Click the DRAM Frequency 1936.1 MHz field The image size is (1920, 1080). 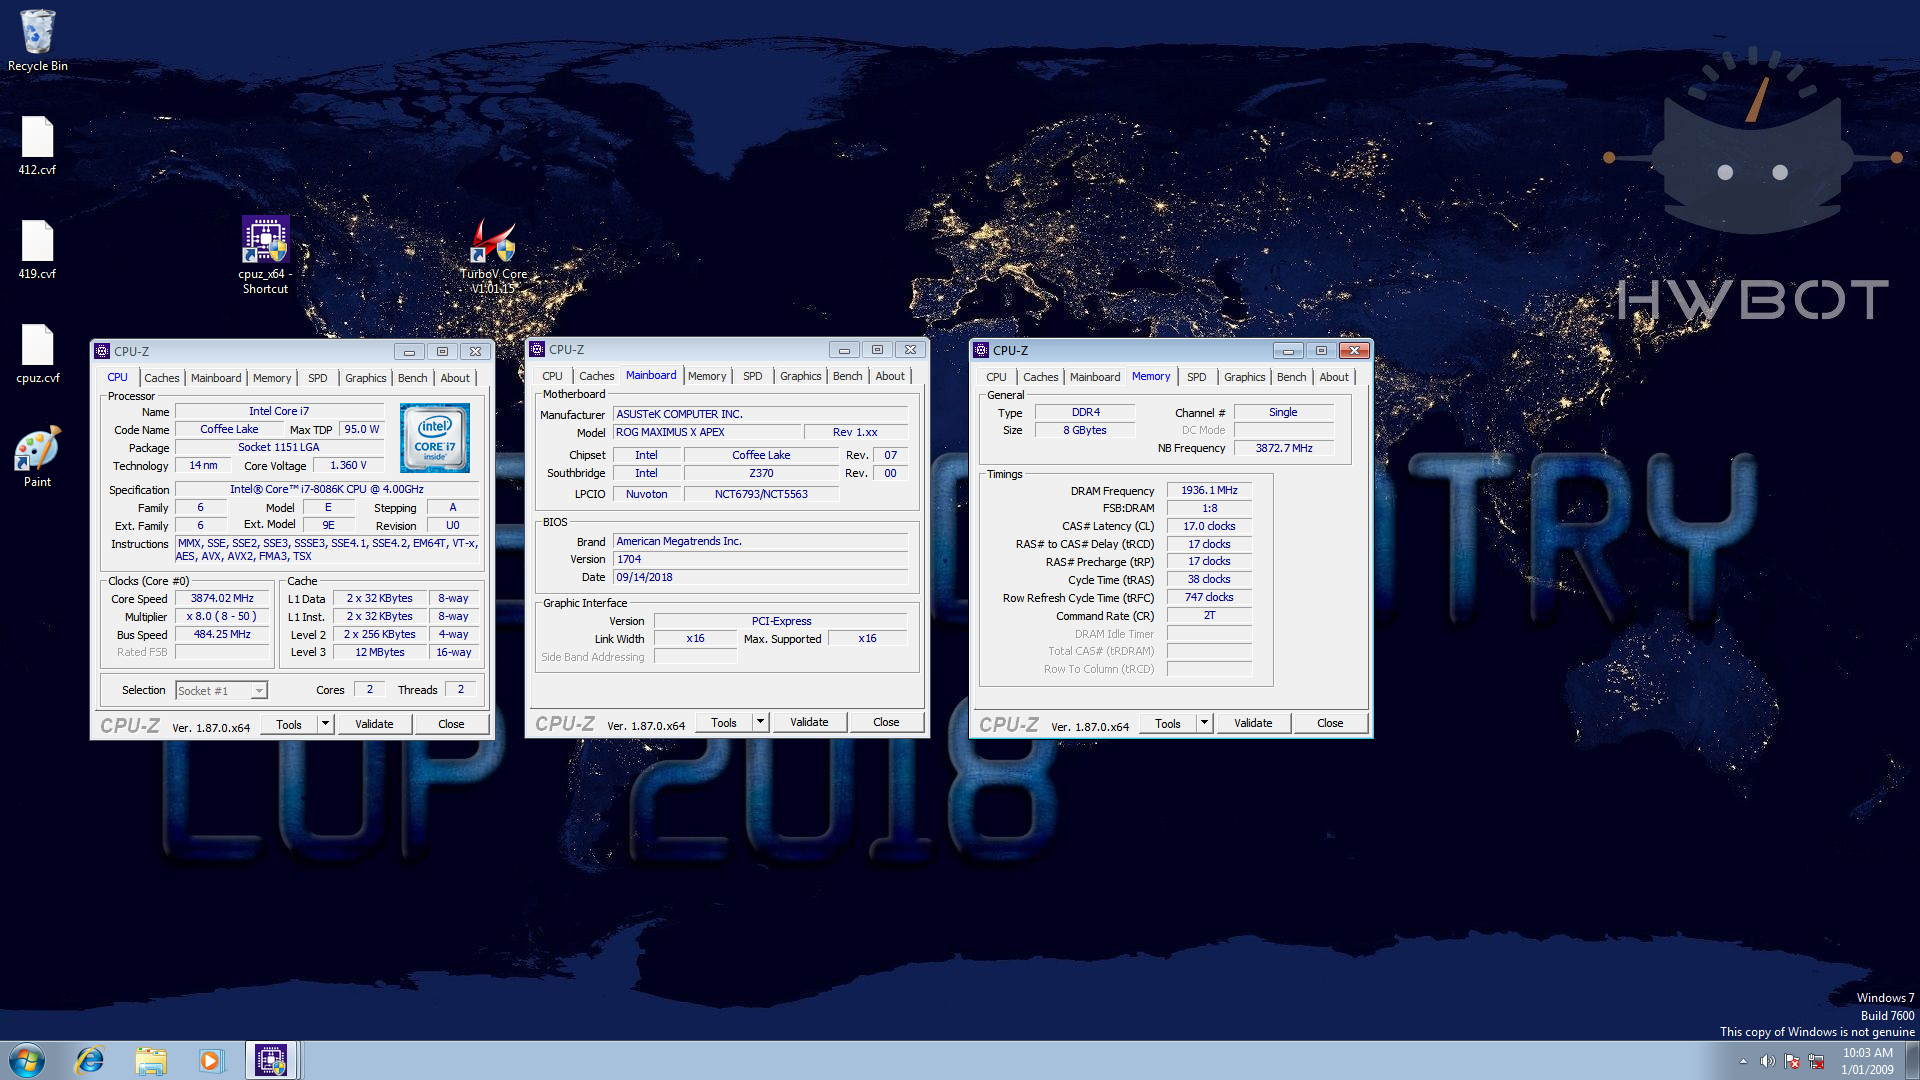coord(1209,490)
